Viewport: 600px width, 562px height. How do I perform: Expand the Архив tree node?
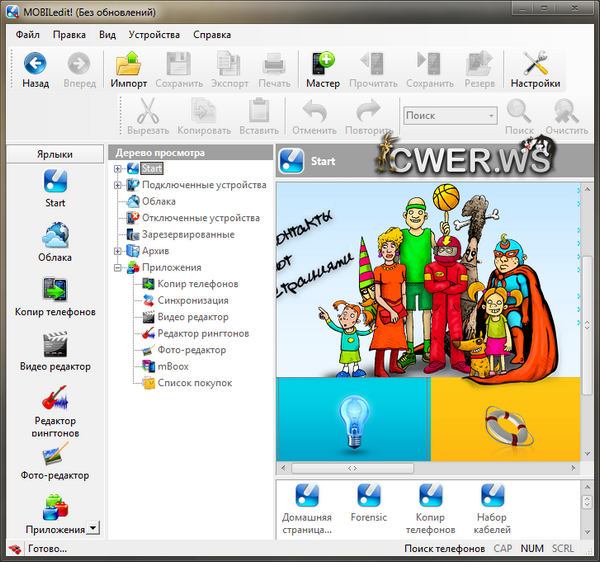coord(118,251)
